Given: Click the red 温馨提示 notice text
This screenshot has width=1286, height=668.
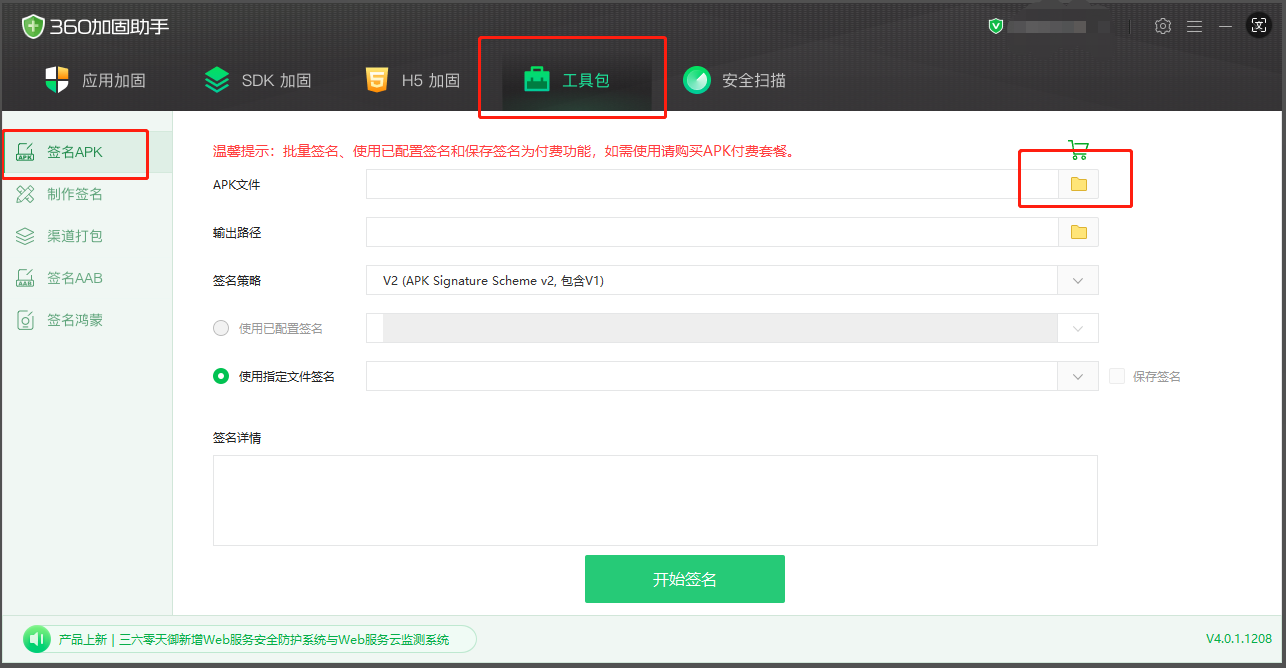Looking at the screenshot, I should pos(504,152).
